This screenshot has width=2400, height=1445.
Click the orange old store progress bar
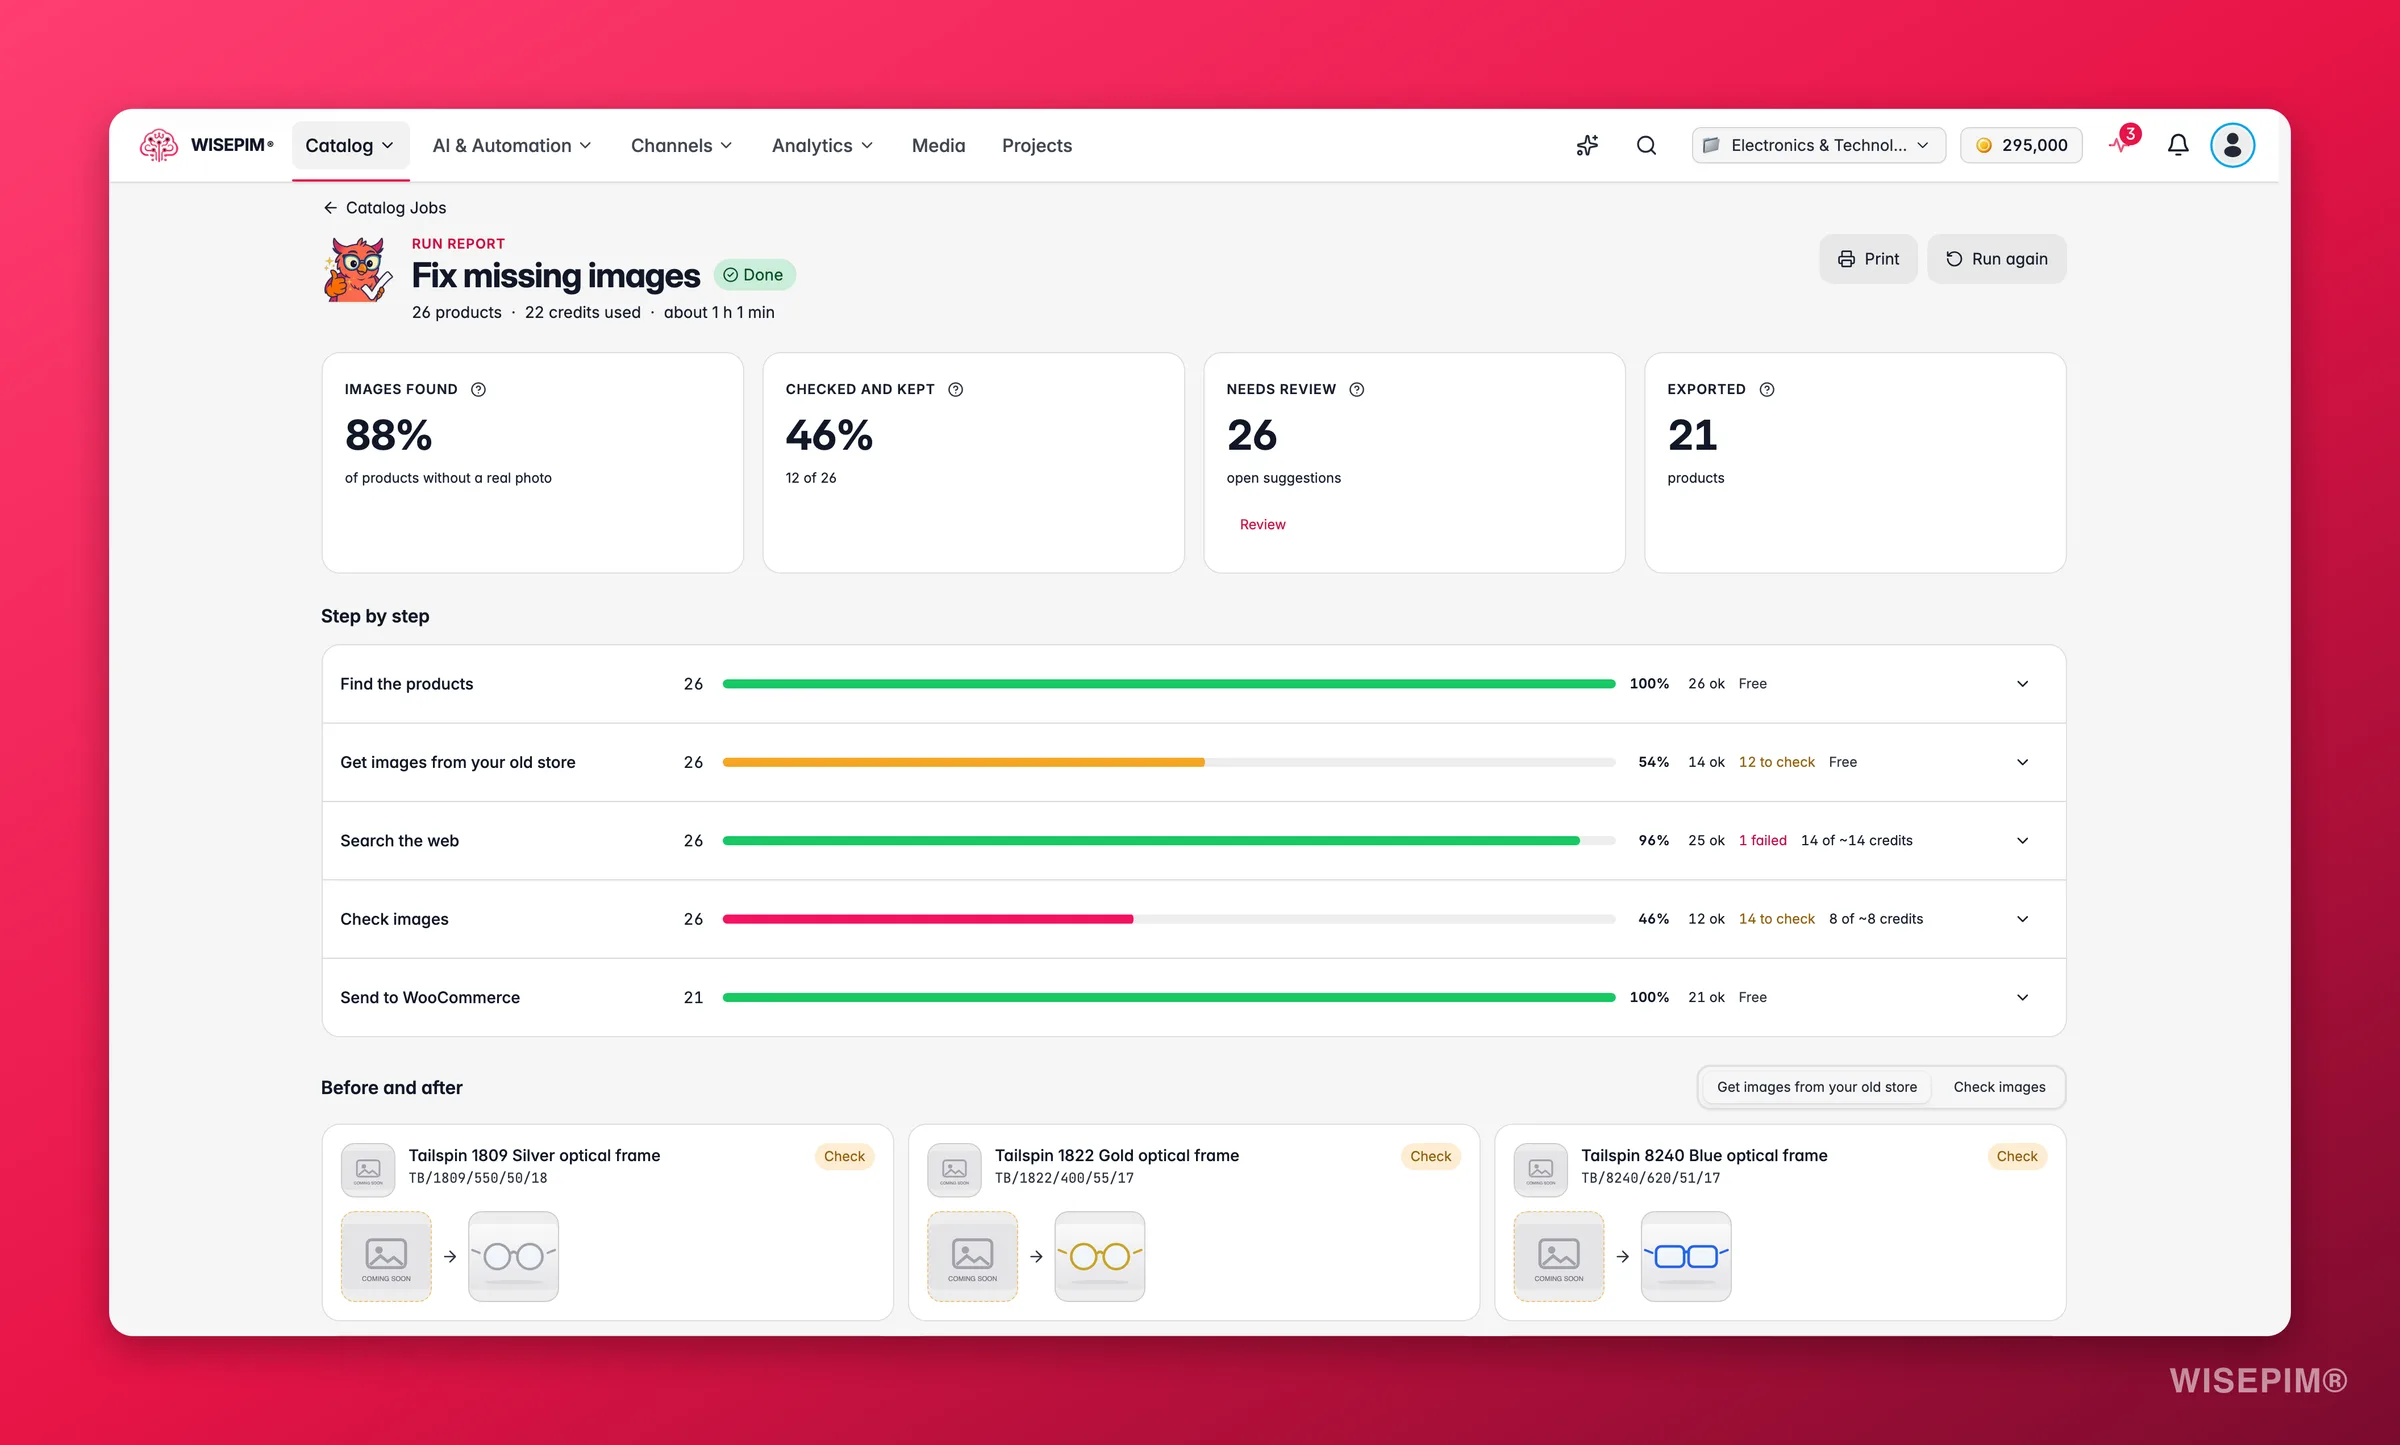[x=964, y=763]
